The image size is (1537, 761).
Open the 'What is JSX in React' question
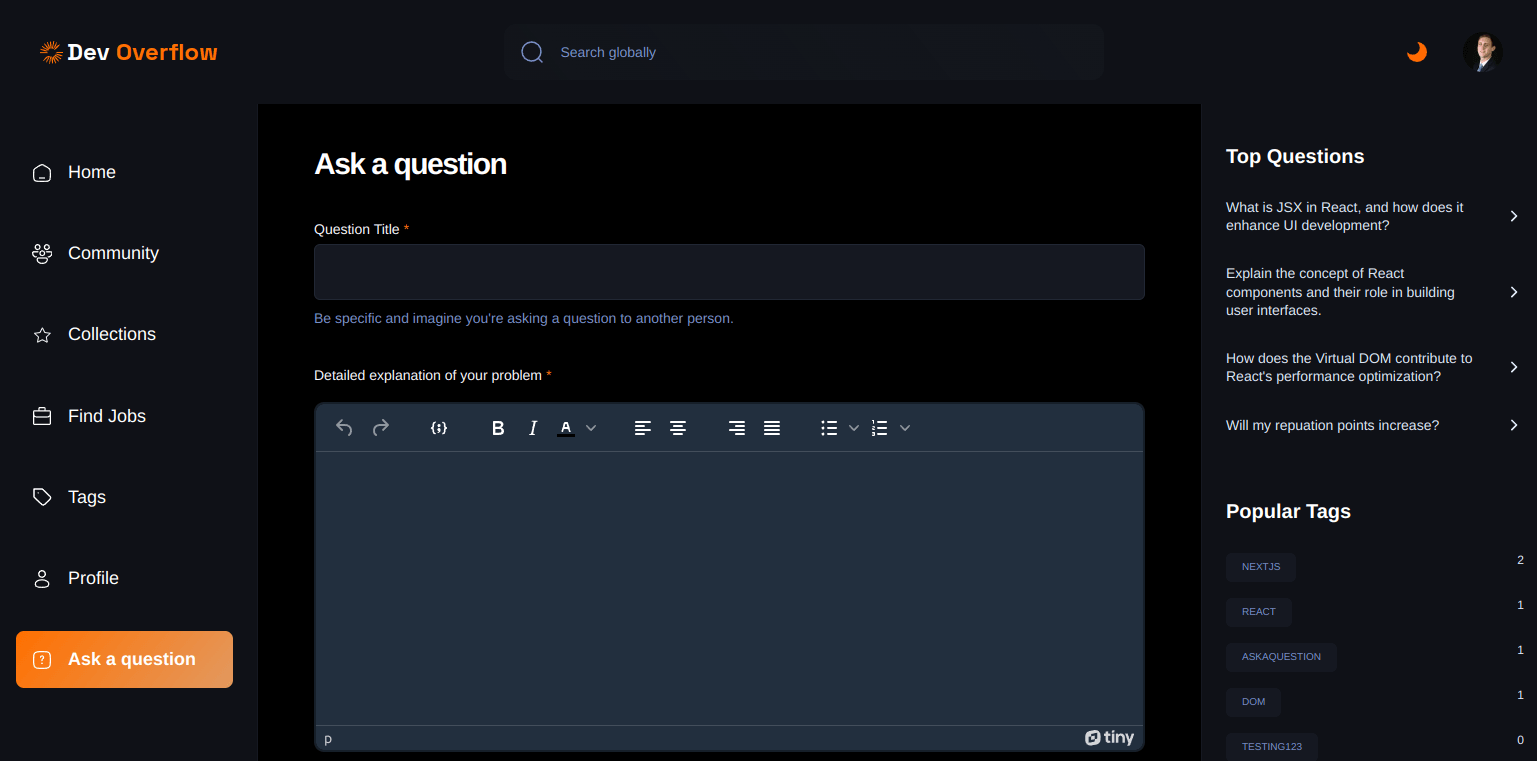[1344, 216]
